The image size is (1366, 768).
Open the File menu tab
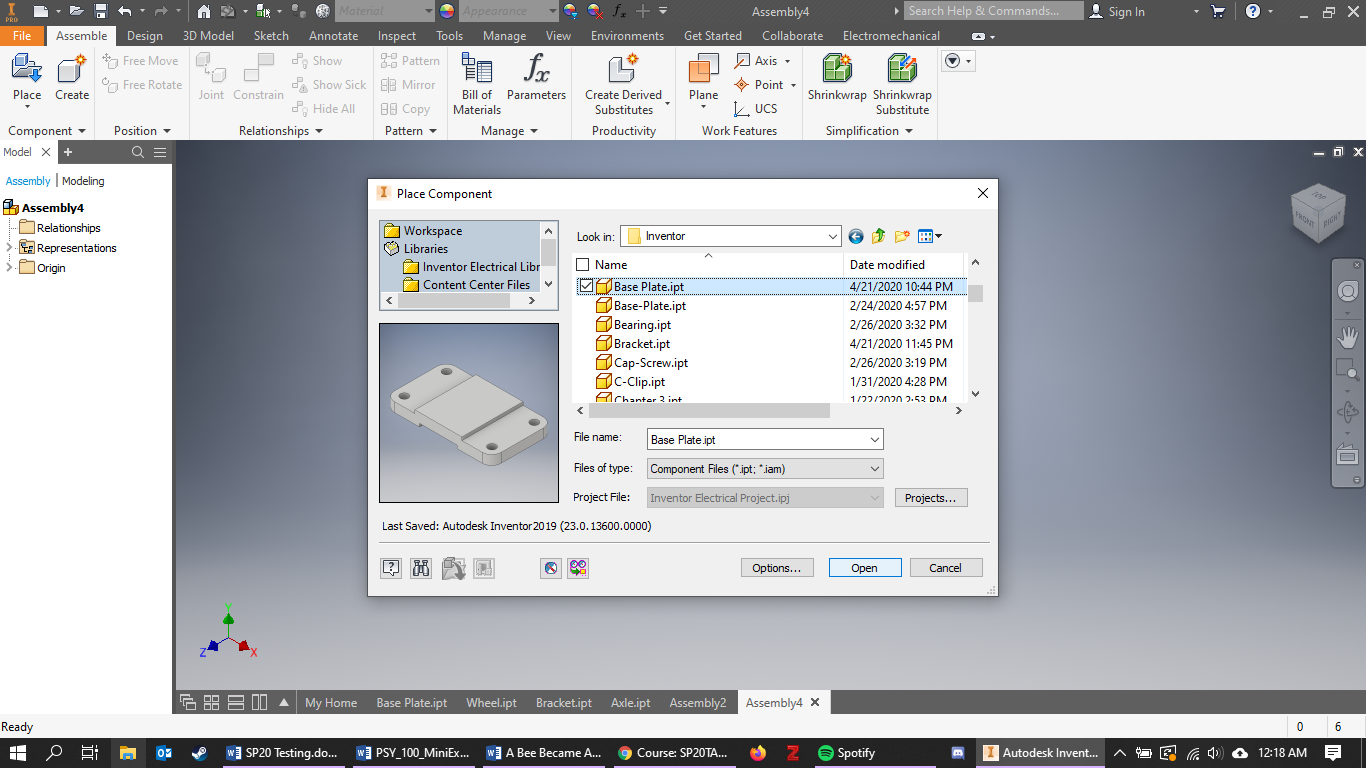[22, 35]
